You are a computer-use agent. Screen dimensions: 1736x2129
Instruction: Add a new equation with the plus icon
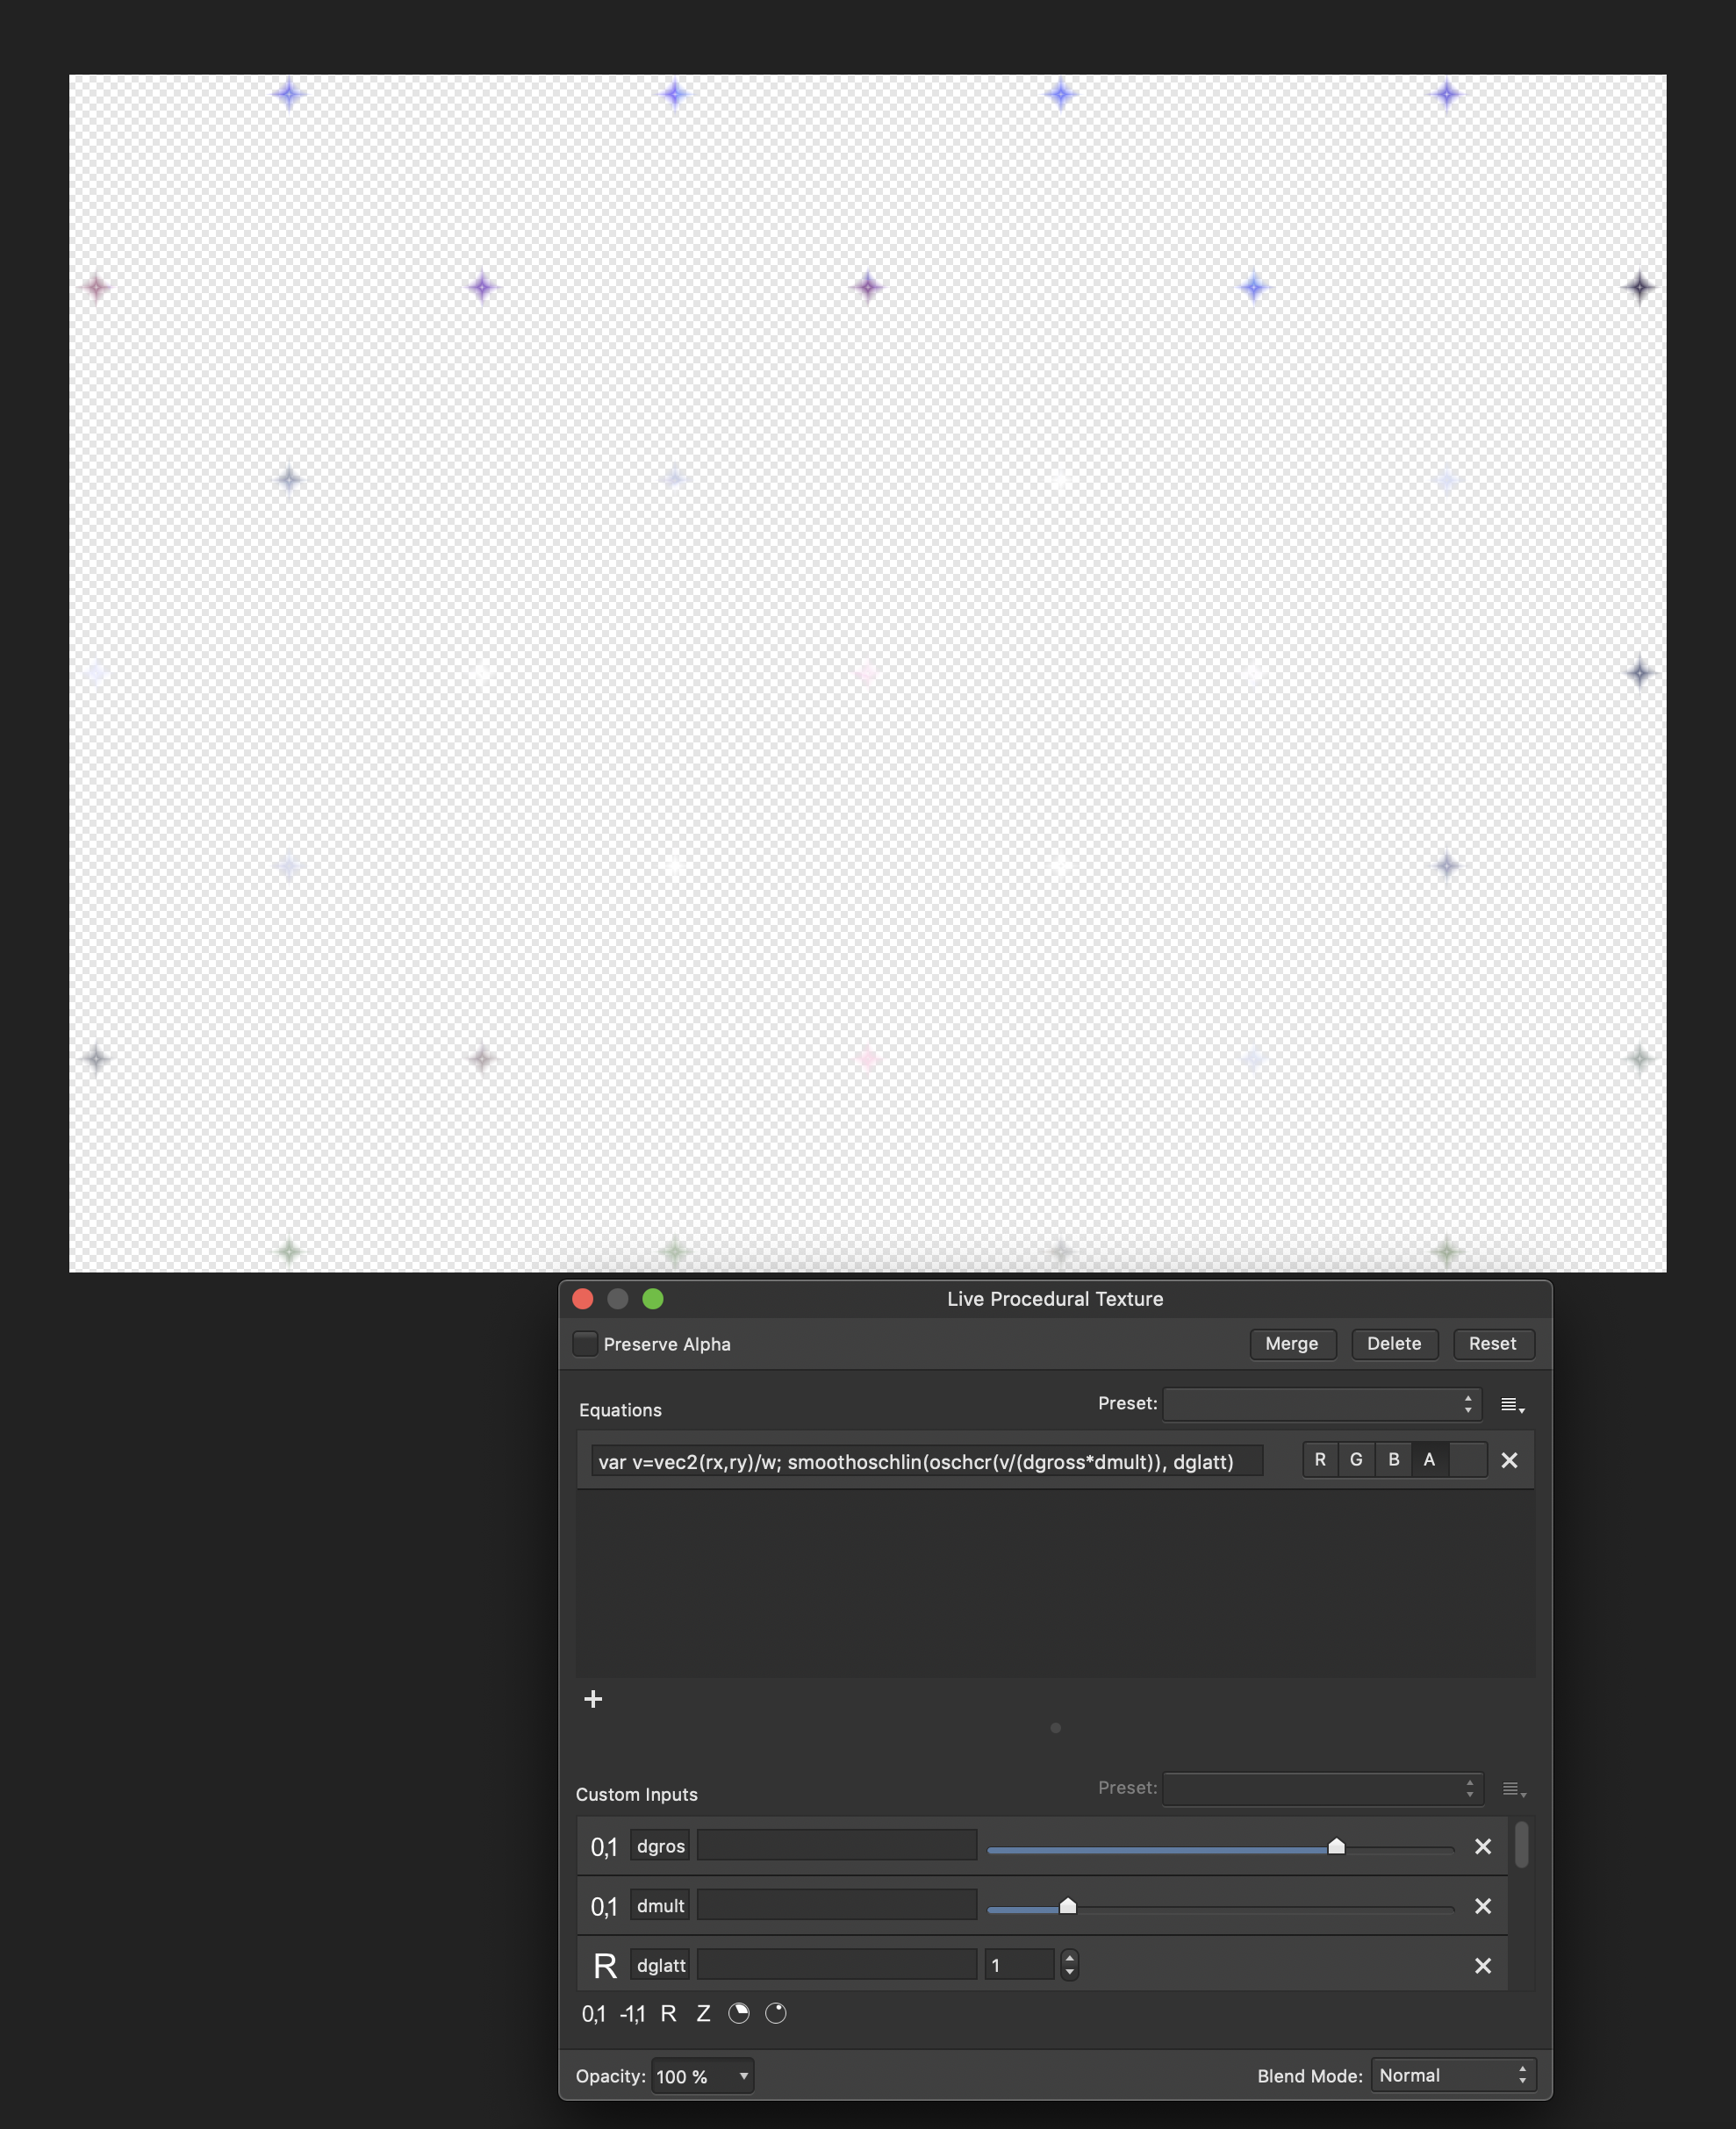coord(593,1699)
